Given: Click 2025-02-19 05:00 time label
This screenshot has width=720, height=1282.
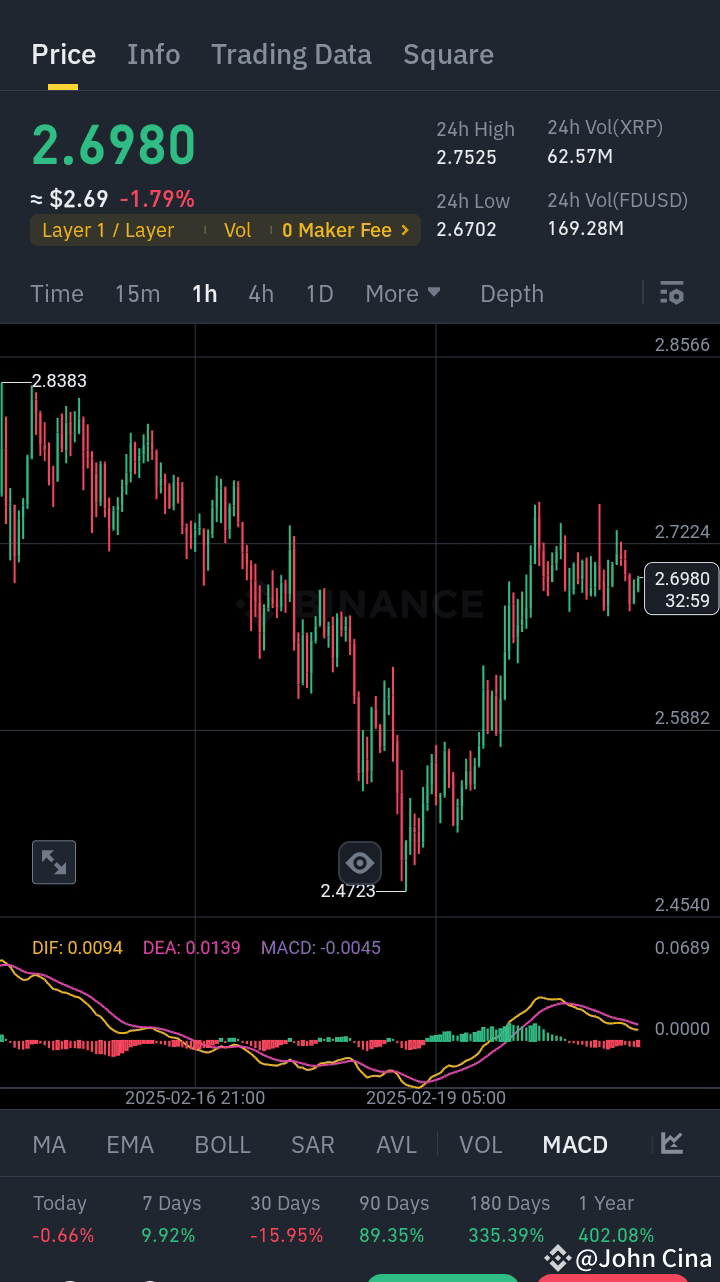Looking at the screenshot, I should (436, 1098).
